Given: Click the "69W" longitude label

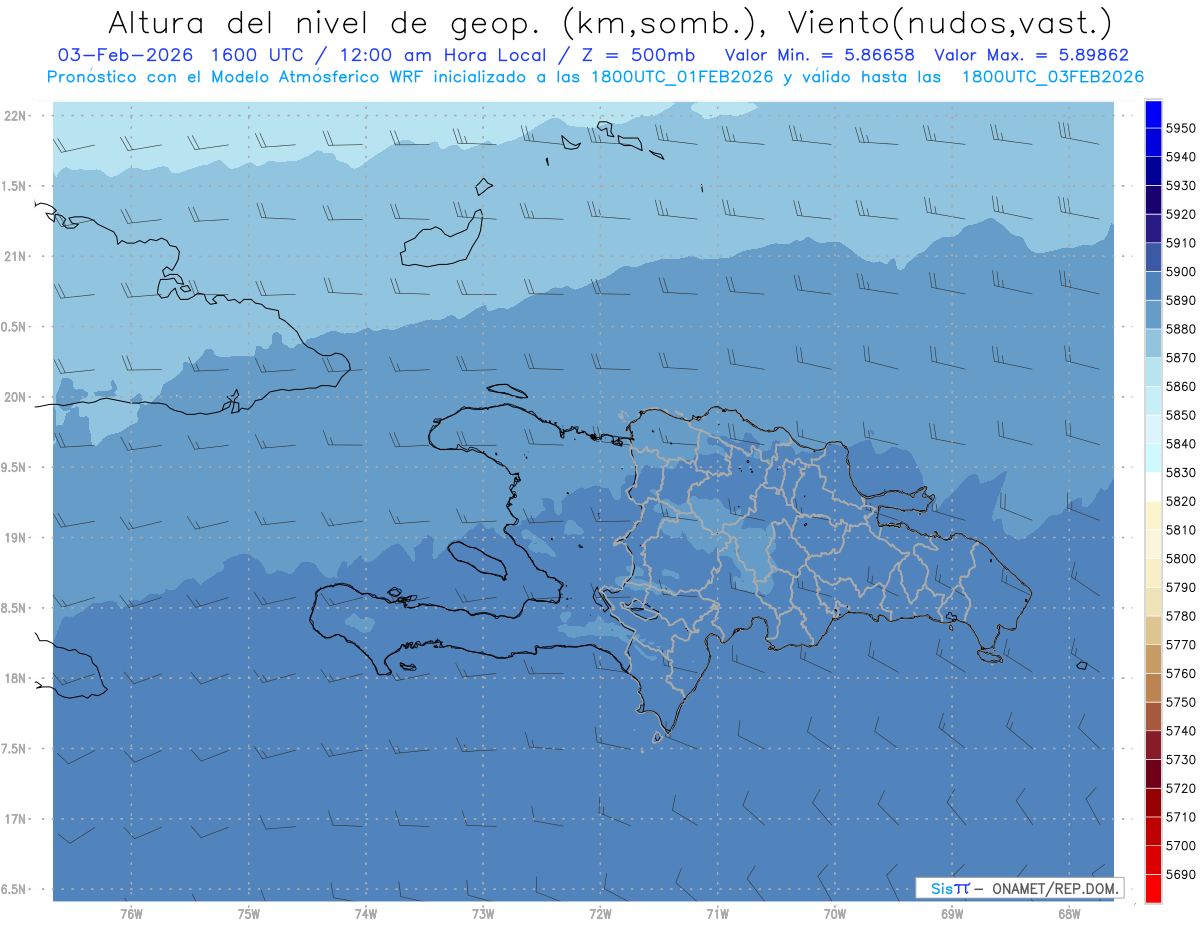Looking at the screenshot, I should coord(951,914).
